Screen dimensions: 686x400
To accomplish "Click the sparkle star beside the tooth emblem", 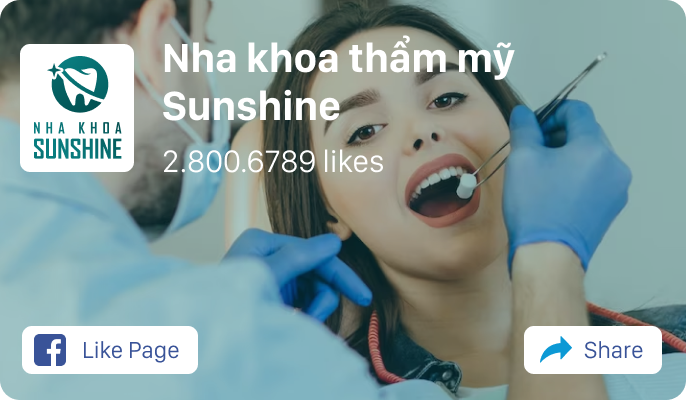I will coord(54,70).
